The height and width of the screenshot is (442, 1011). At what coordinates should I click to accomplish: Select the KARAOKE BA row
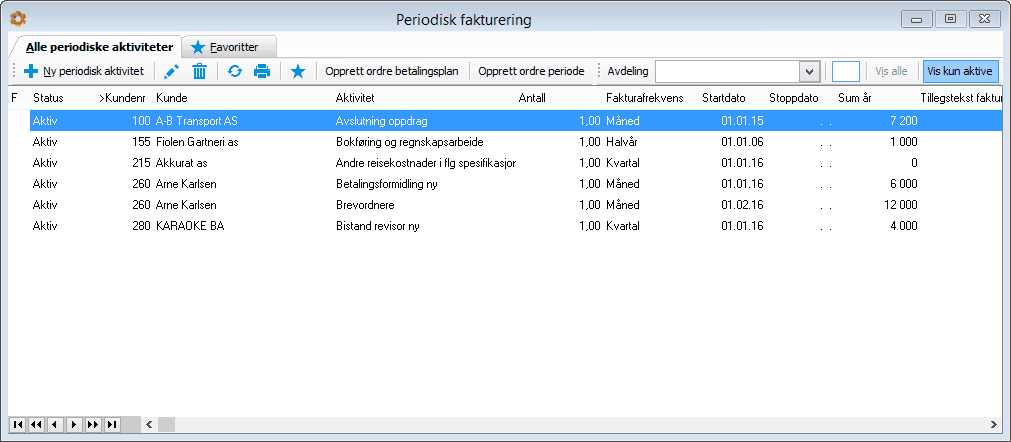click(515, 226)
